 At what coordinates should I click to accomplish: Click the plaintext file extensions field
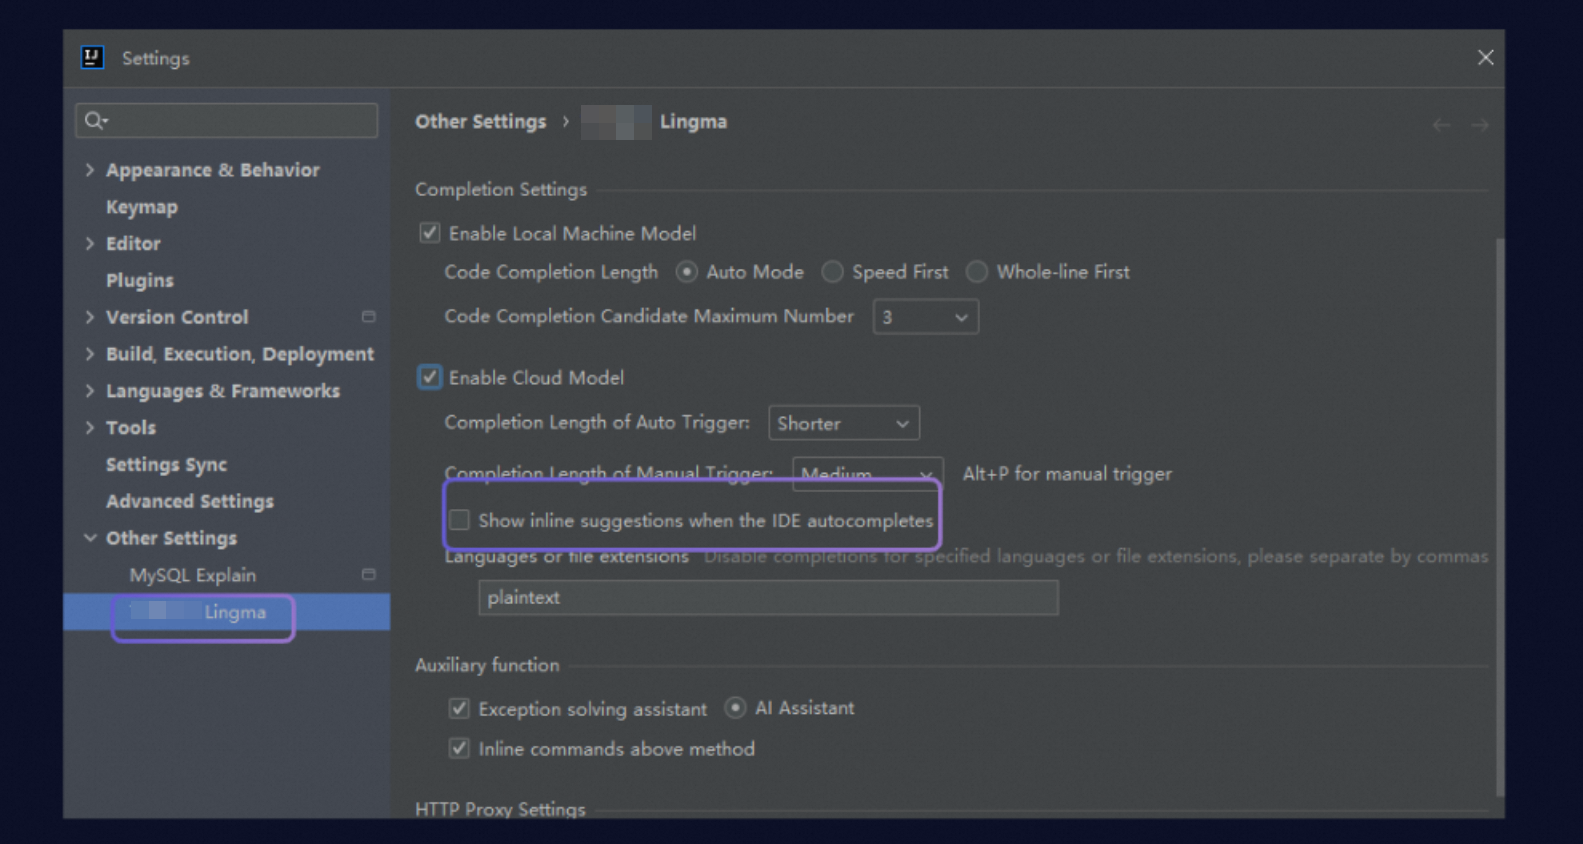pos(768,597)
